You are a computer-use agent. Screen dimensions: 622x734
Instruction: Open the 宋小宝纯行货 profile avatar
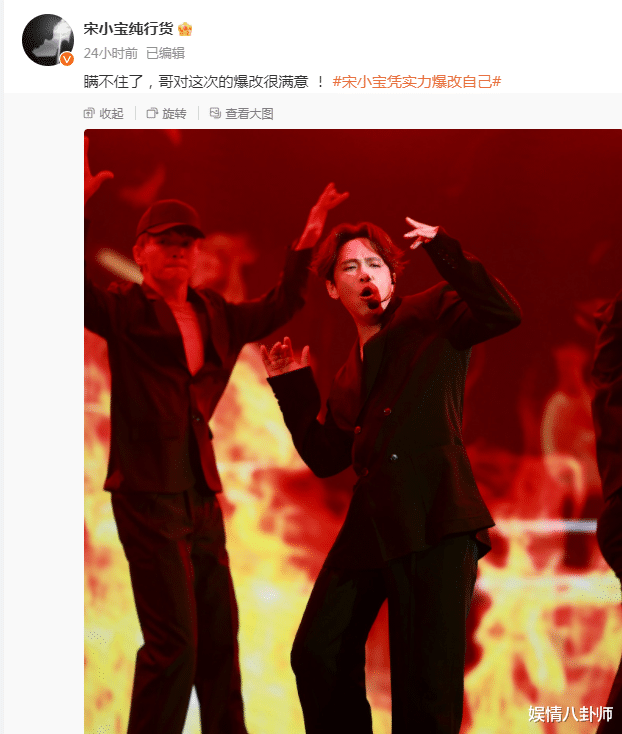(x=48, y=40)
